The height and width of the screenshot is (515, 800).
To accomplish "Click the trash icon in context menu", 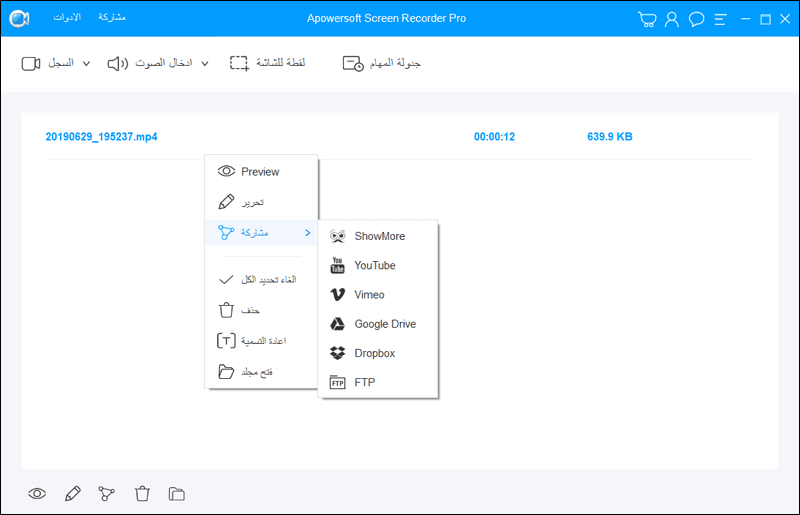I will 226,310.
